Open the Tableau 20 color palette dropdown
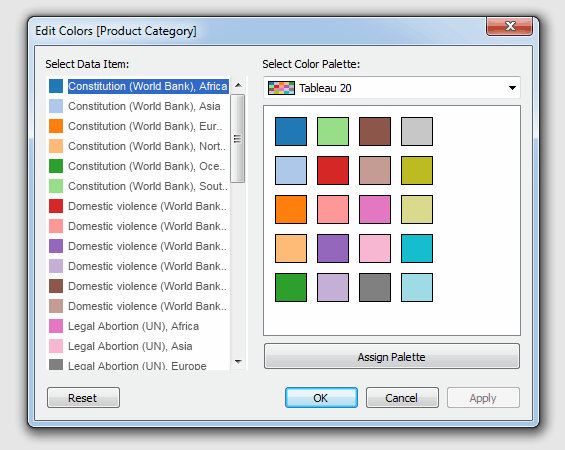Viewport: 565px width, 450px height. coord(392,88)
